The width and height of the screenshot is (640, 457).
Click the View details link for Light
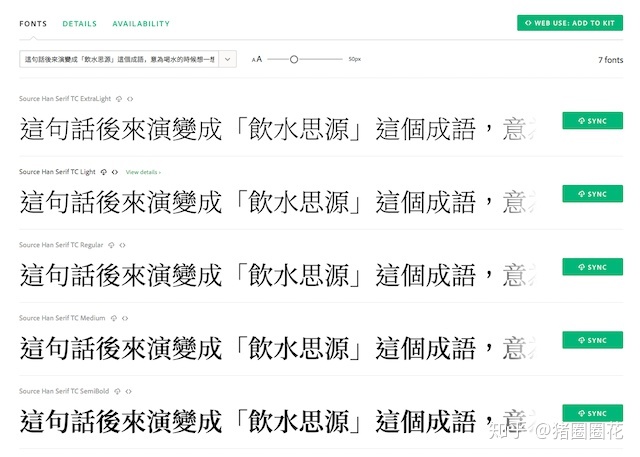click(143, 172)
